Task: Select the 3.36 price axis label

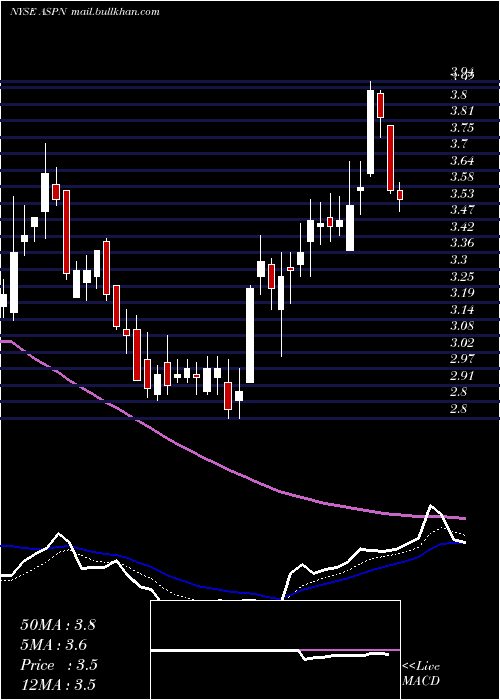Action: pos(462,243)
